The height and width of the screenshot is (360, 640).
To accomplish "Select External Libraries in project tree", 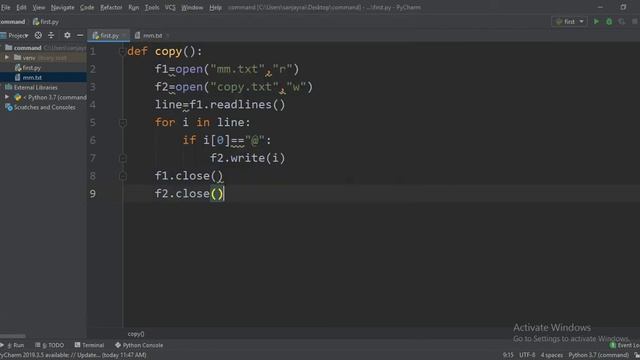I will click(x=36, y=87).
